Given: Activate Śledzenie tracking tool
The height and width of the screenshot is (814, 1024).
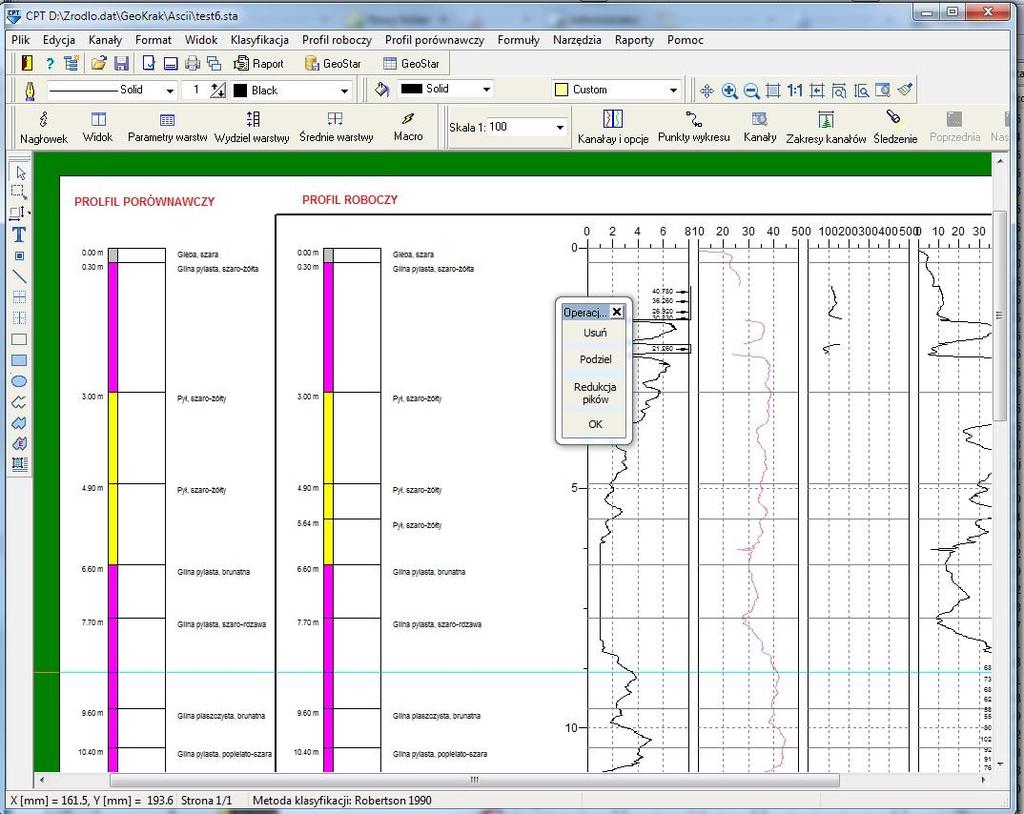Looking at the screenshot, I should click(x=895, y=127).
